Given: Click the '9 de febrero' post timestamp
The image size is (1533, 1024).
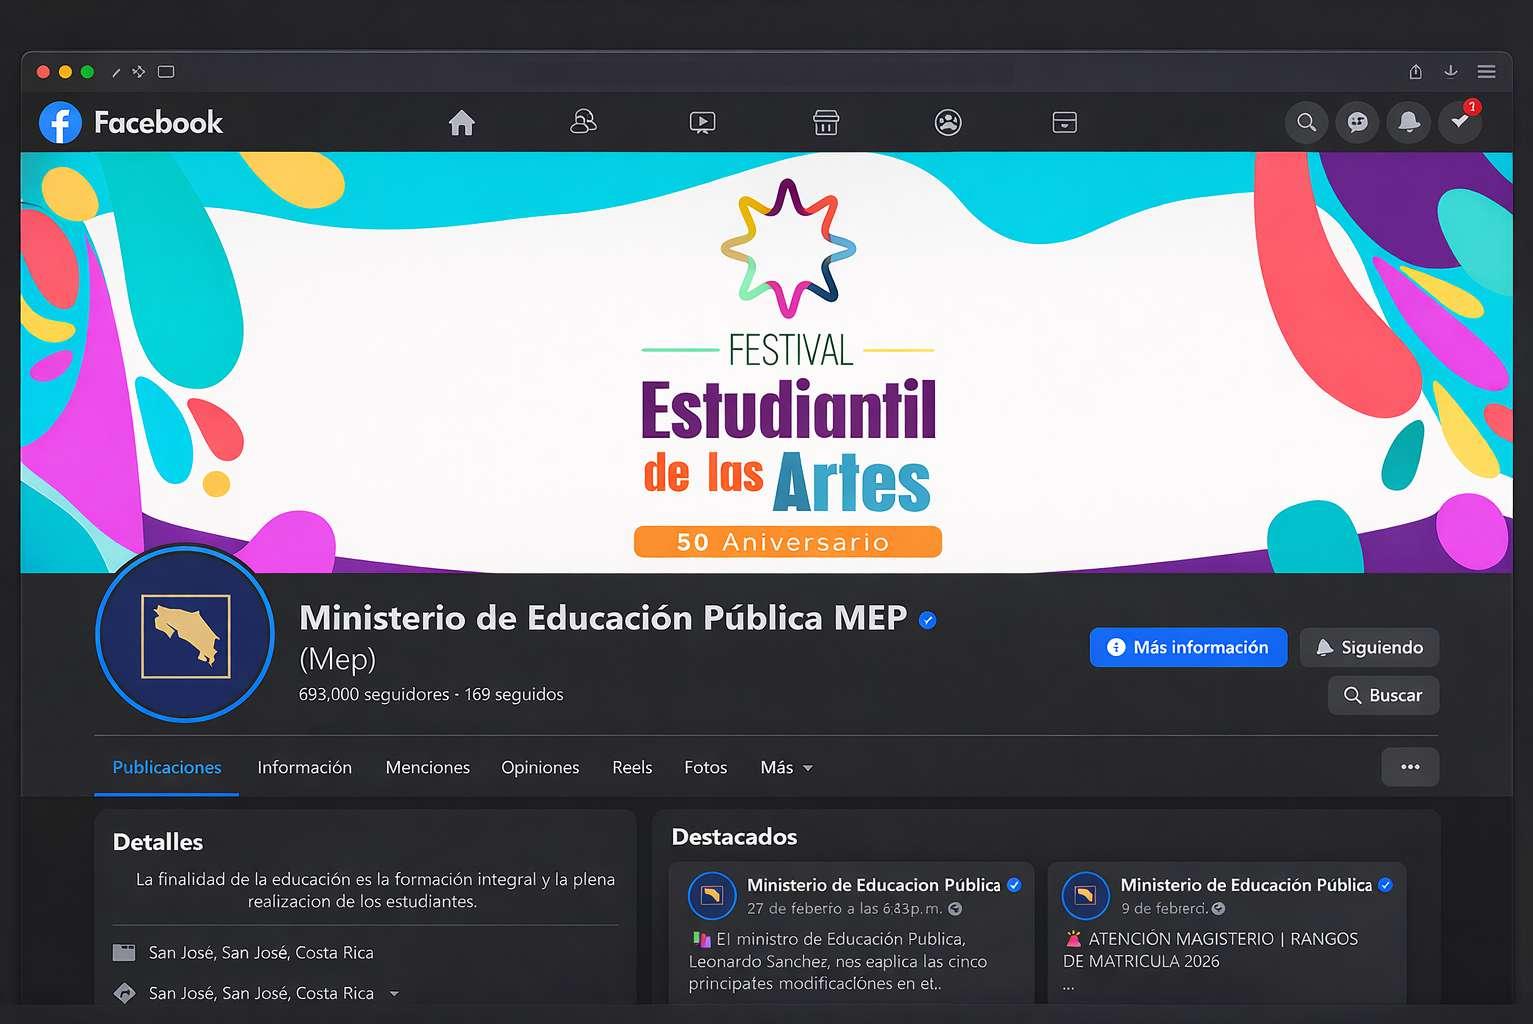Looking at the screenshot, I should (x=1164, y=909).
